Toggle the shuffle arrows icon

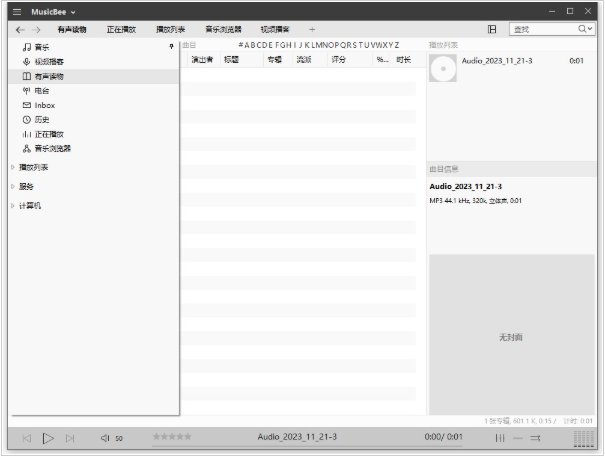click(535, 438)
